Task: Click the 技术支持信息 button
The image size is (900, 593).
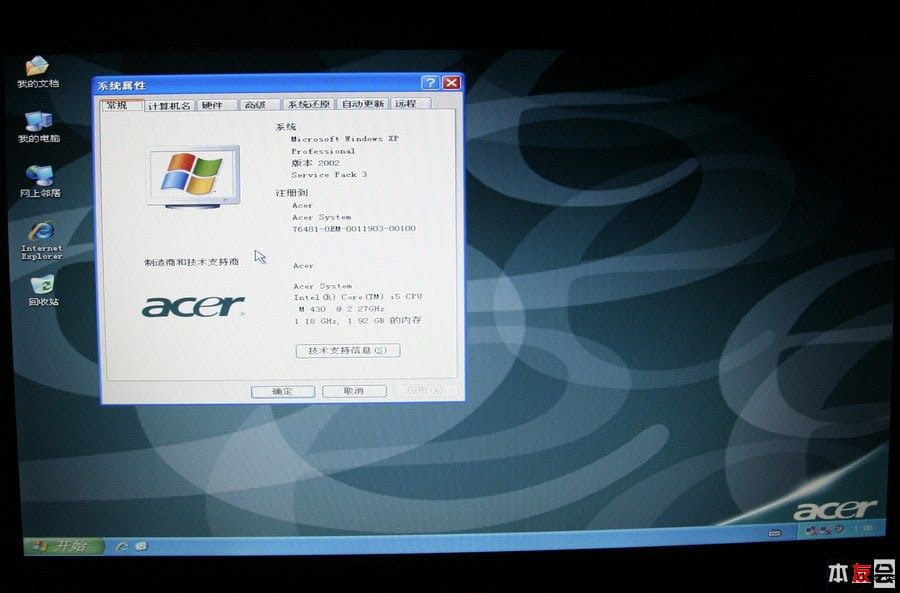Action: (x=348, y=350)
